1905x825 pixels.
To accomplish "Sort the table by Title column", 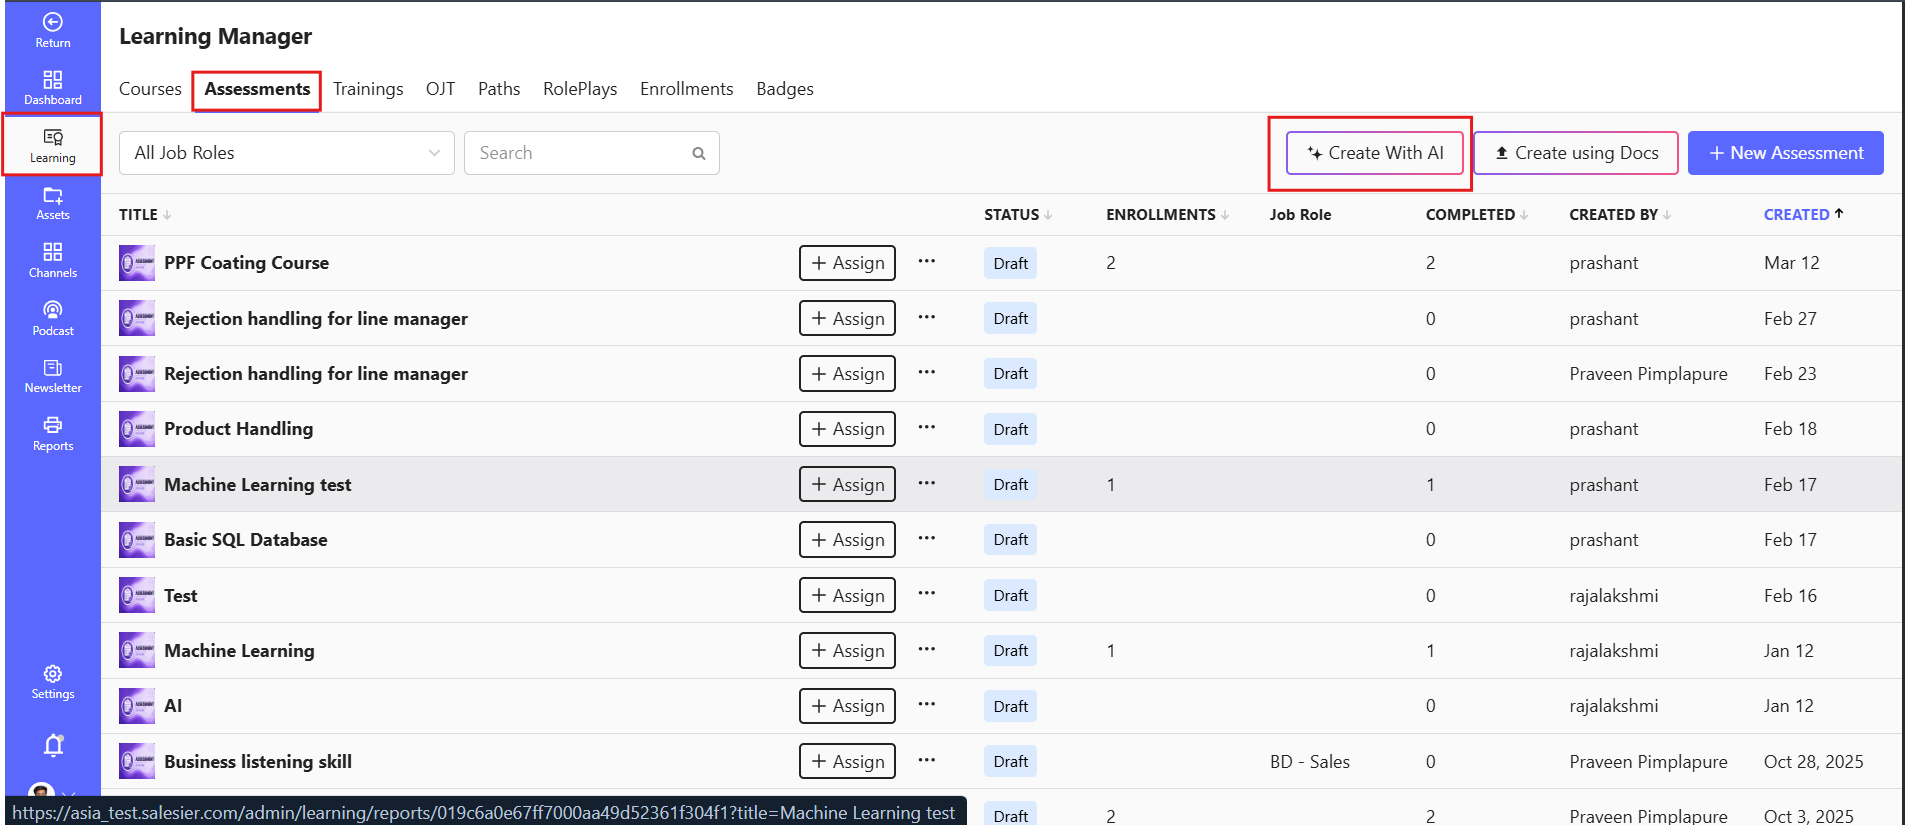I will pyautogui.click(x=145, y=215).
